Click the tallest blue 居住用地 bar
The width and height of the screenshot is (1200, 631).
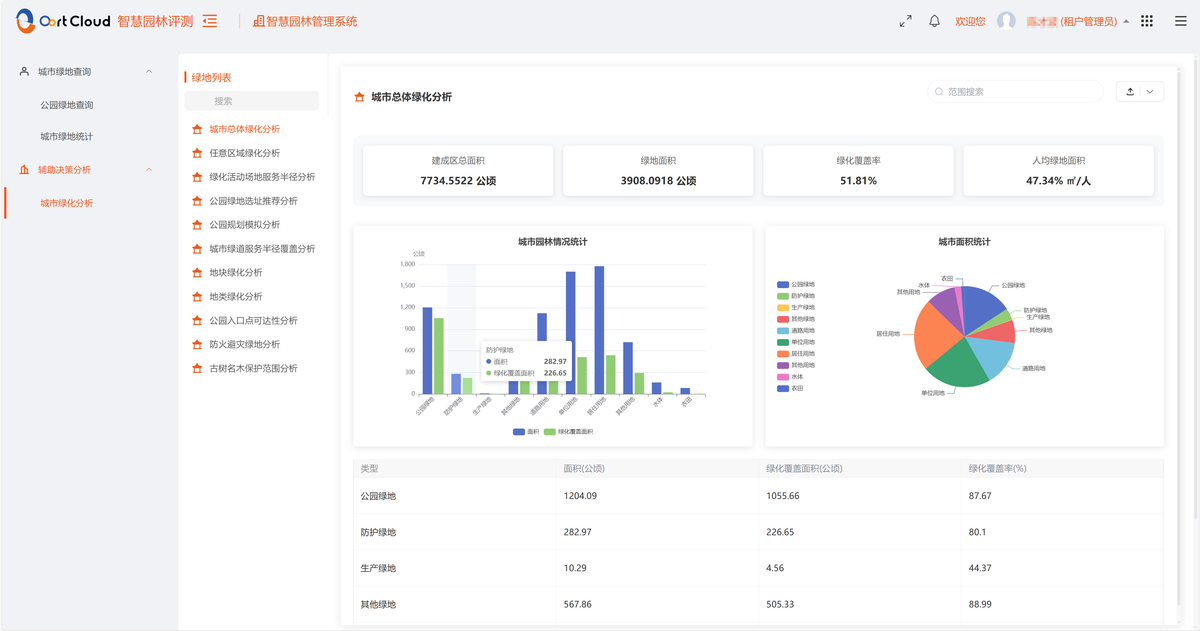click(x=599, y=330)
